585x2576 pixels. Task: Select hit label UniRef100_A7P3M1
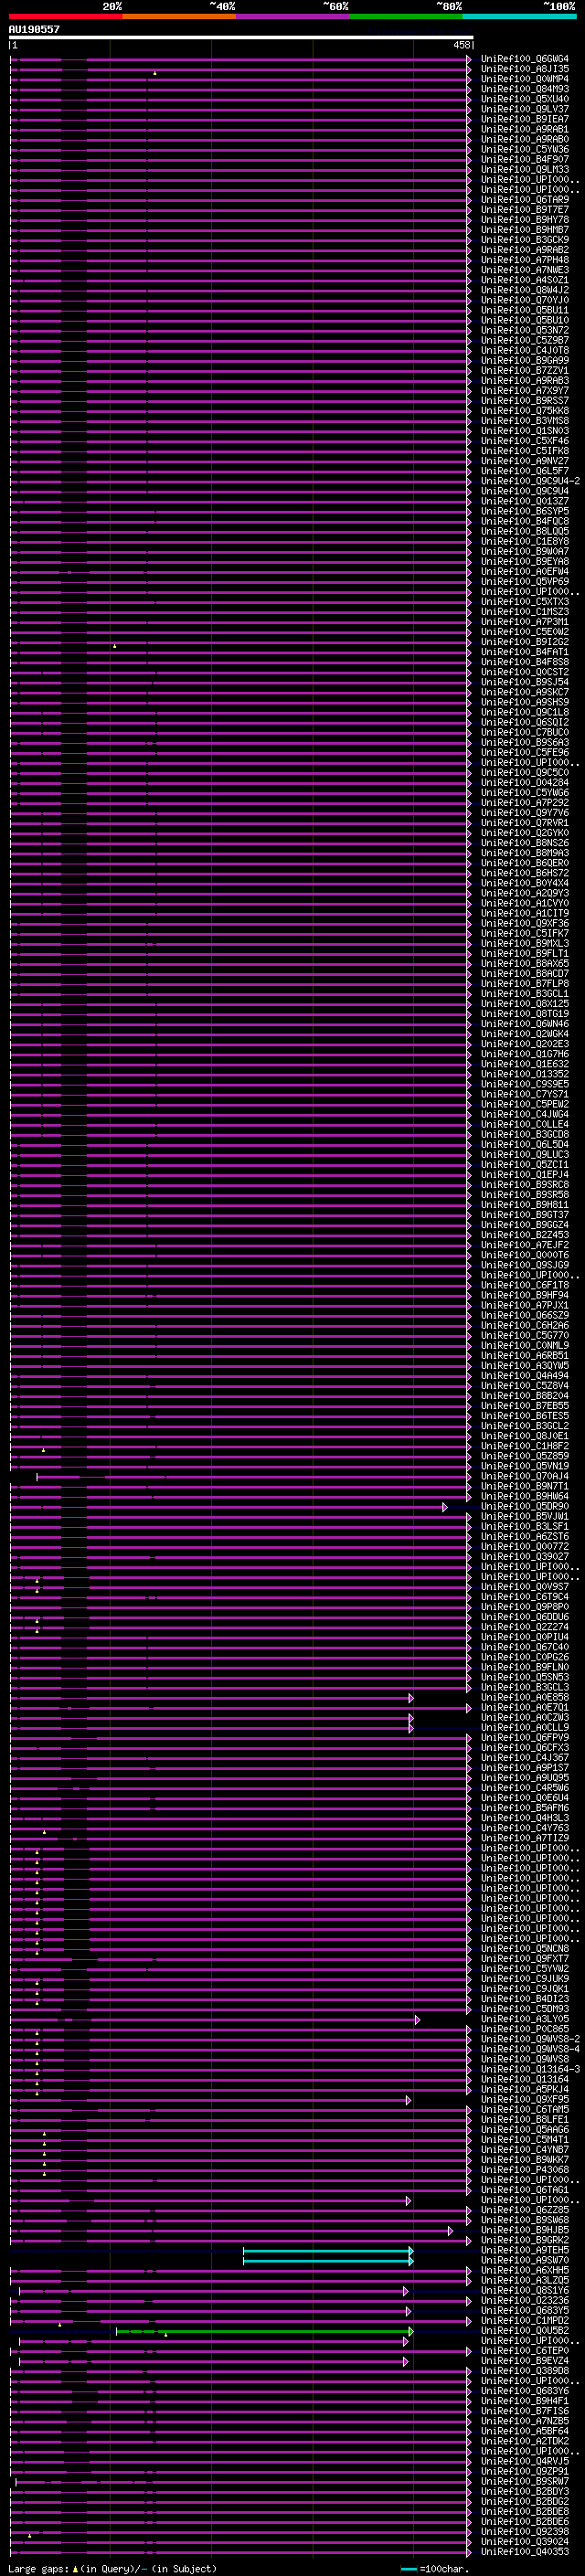coord(525,622)
